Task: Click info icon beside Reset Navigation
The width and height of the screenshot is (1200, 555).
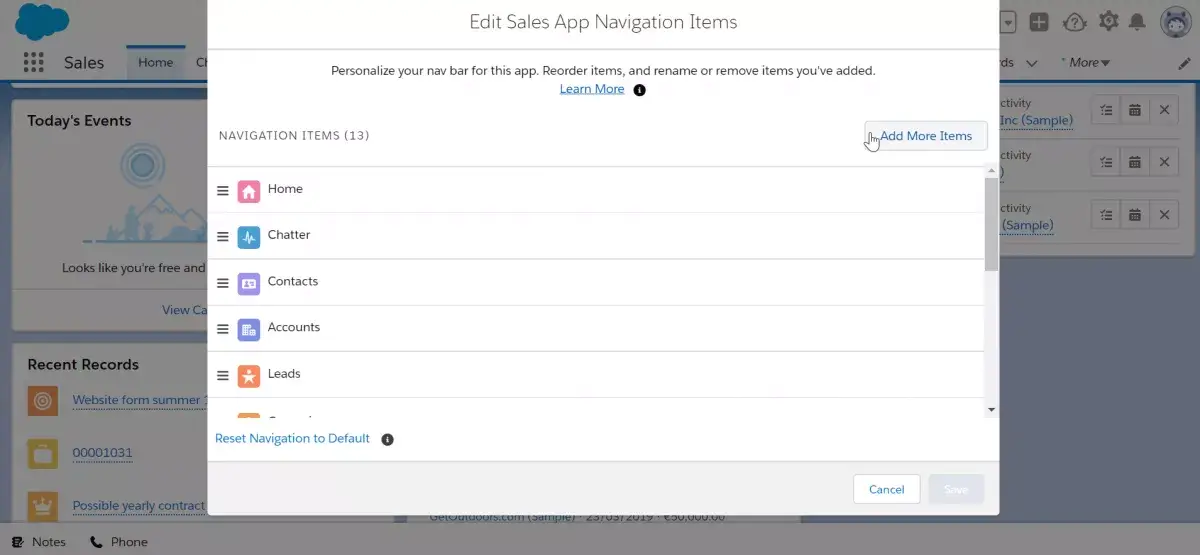Action: click(387, 439)
